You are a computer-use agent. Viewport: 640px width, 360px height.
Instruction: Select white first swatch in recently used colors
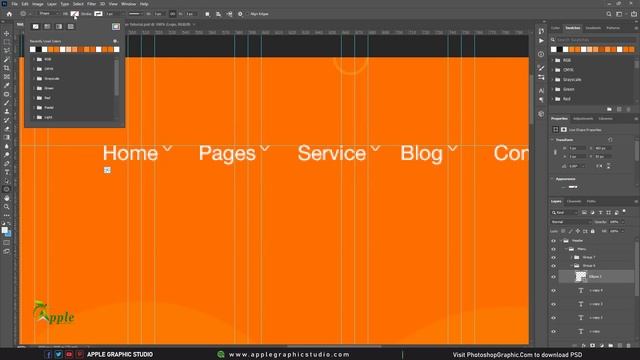[x=33, y=49]
